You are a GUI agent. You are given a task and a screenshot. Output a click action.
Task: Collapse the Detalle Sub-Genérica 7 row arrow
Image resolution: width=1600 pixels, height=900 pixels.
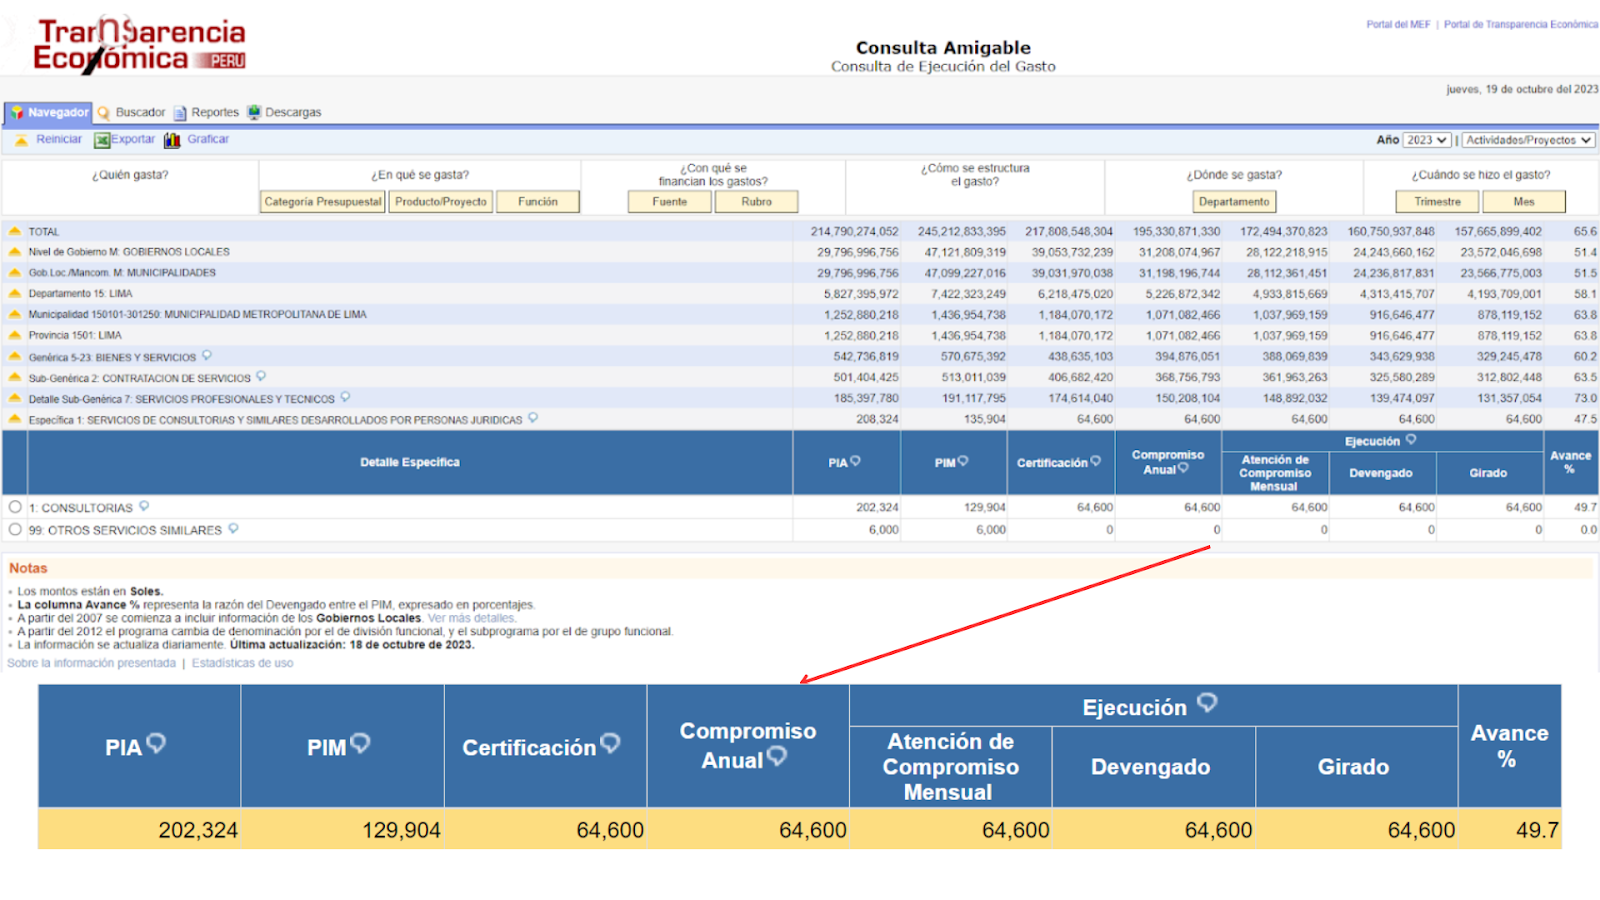pos(15,398)
